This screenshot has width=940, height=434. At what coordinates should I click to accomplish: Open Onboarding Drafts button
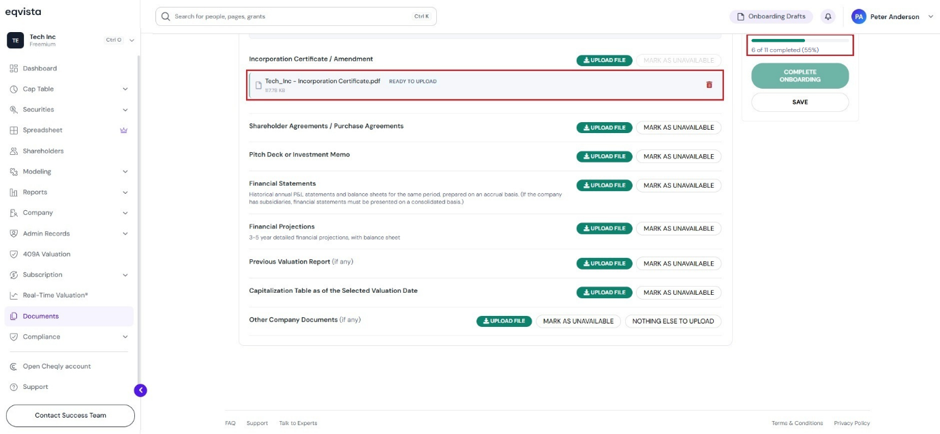coord(771,17)
